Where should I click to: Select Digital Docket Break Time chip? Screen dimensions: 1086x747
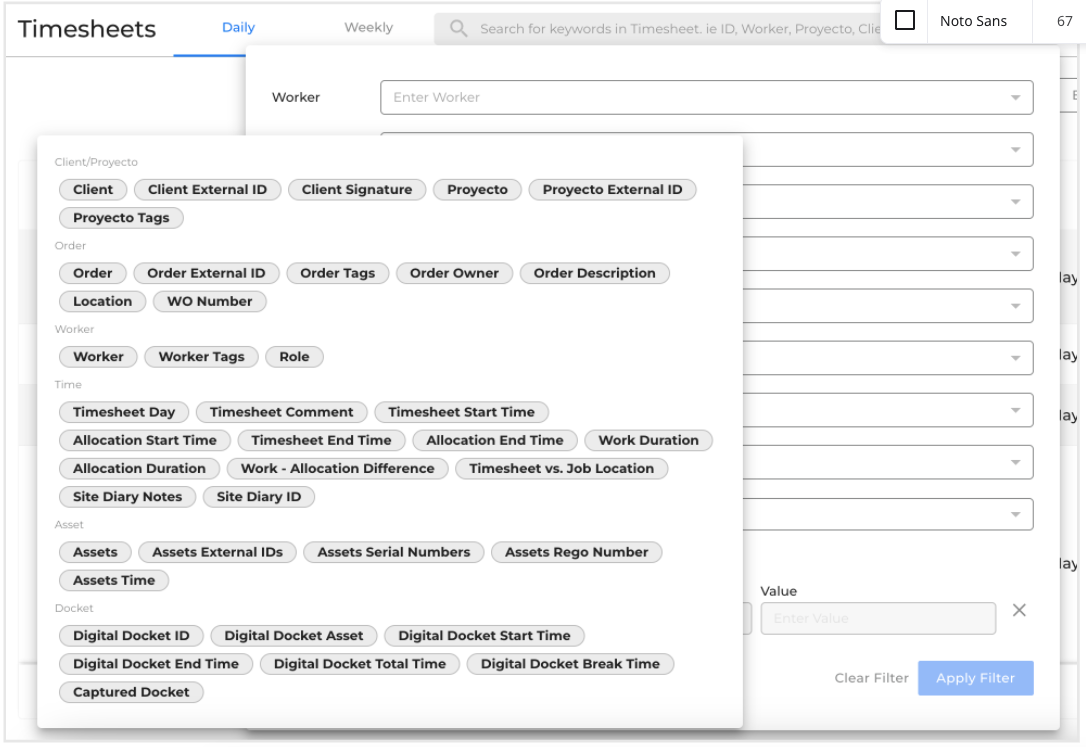570,665
